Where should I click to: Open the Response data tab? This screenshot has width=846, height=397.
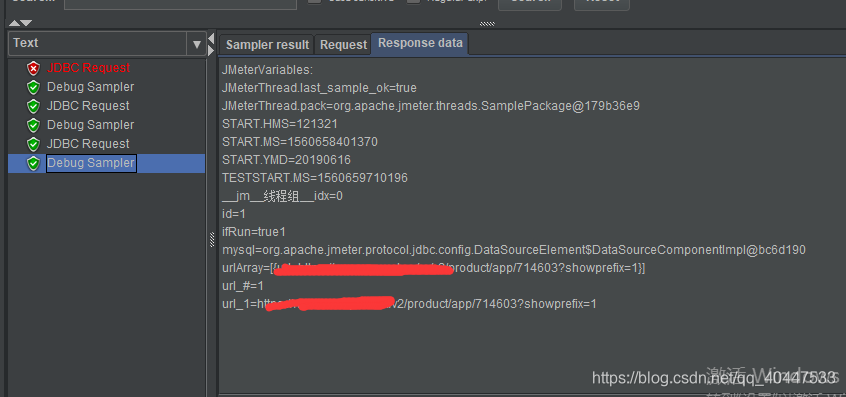pyautogui.click(x=420, y=43)
